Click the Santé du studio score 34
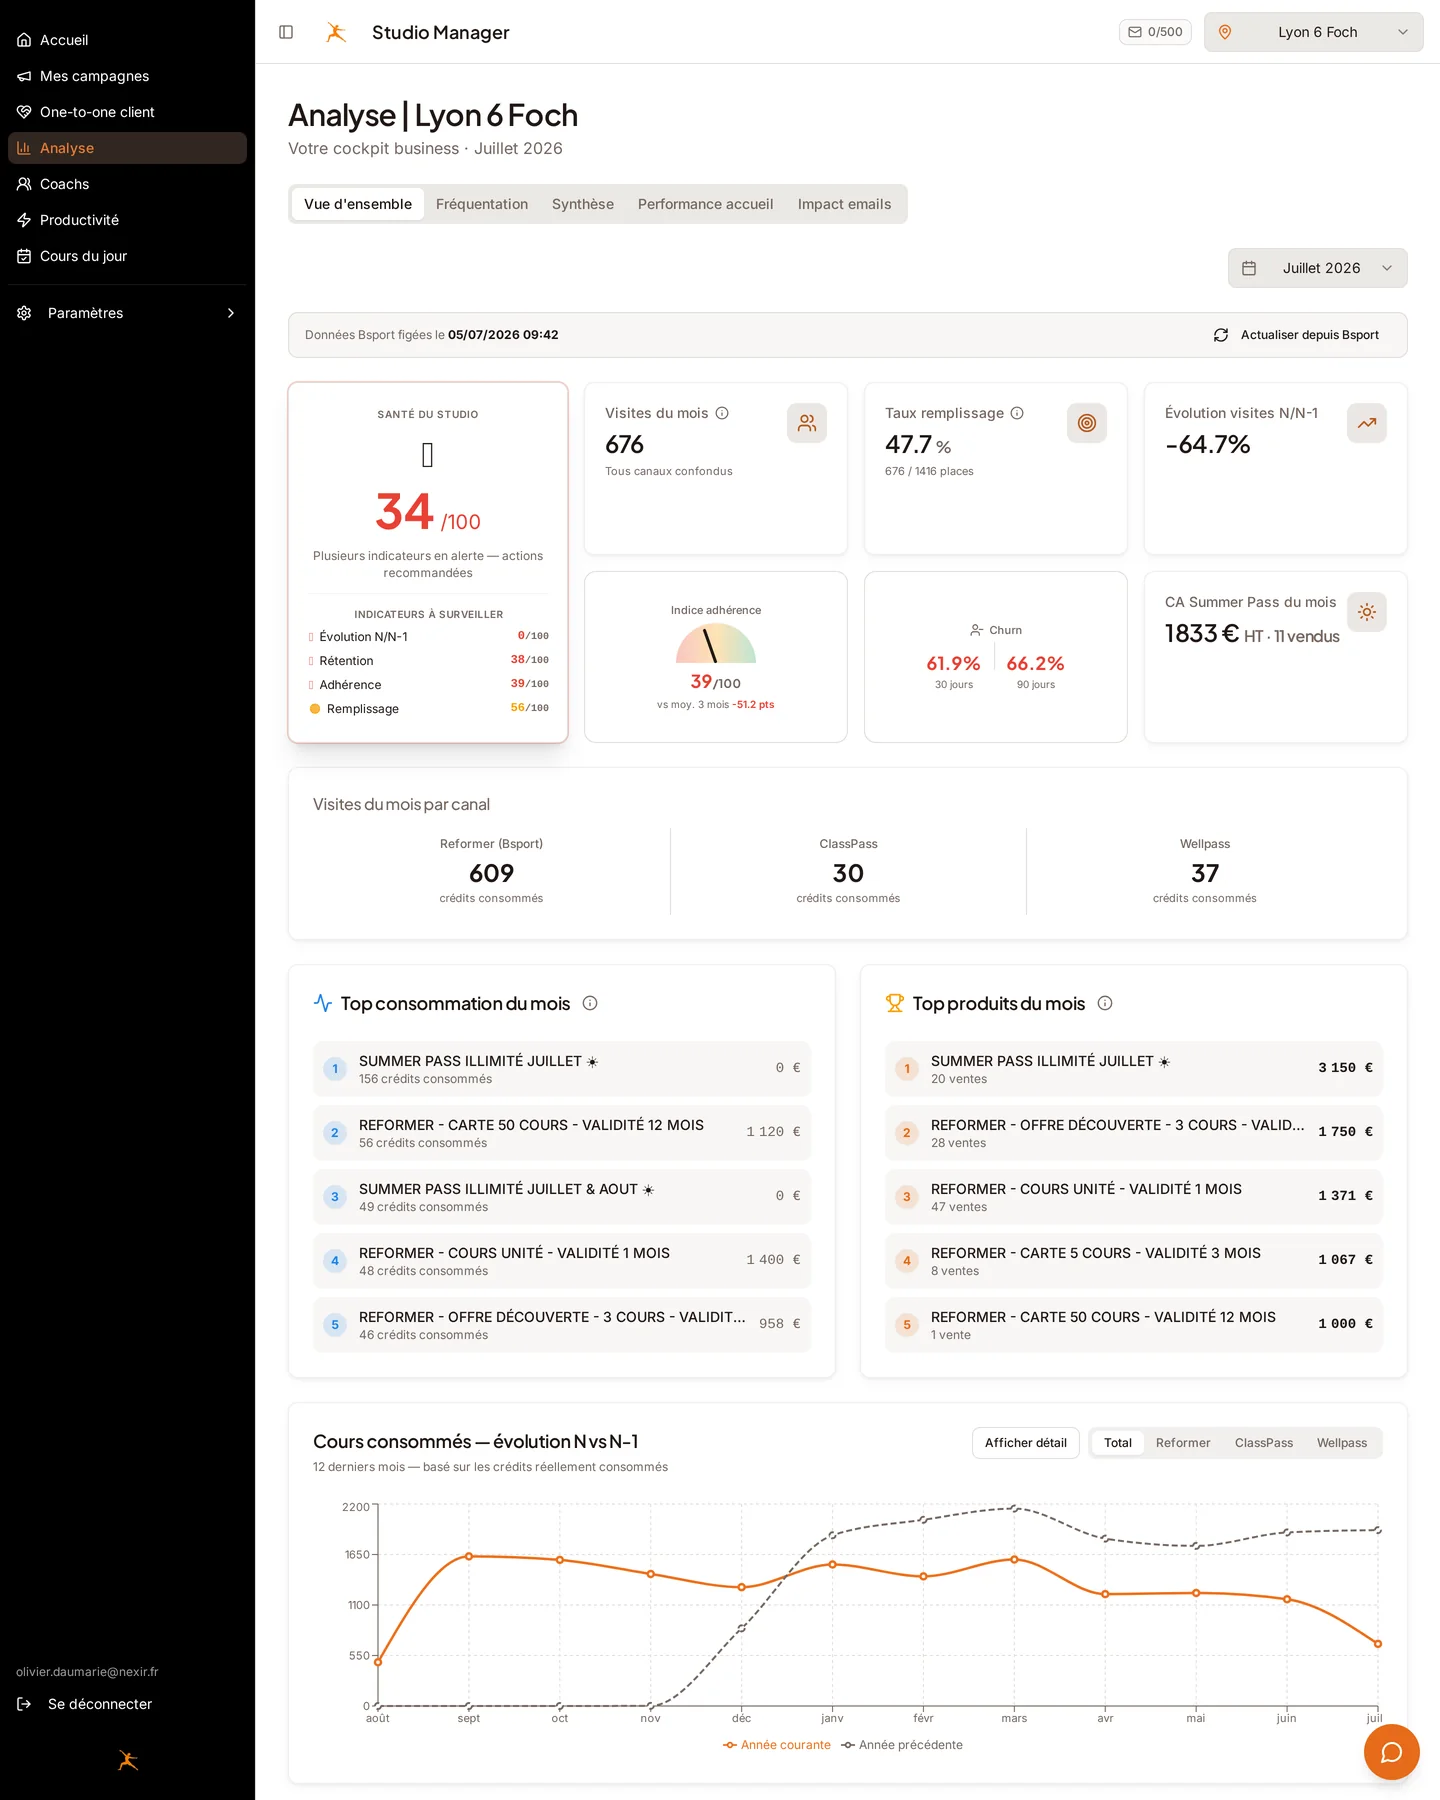The width and height of the screenshot is (1440, 1800). [404, 512]
